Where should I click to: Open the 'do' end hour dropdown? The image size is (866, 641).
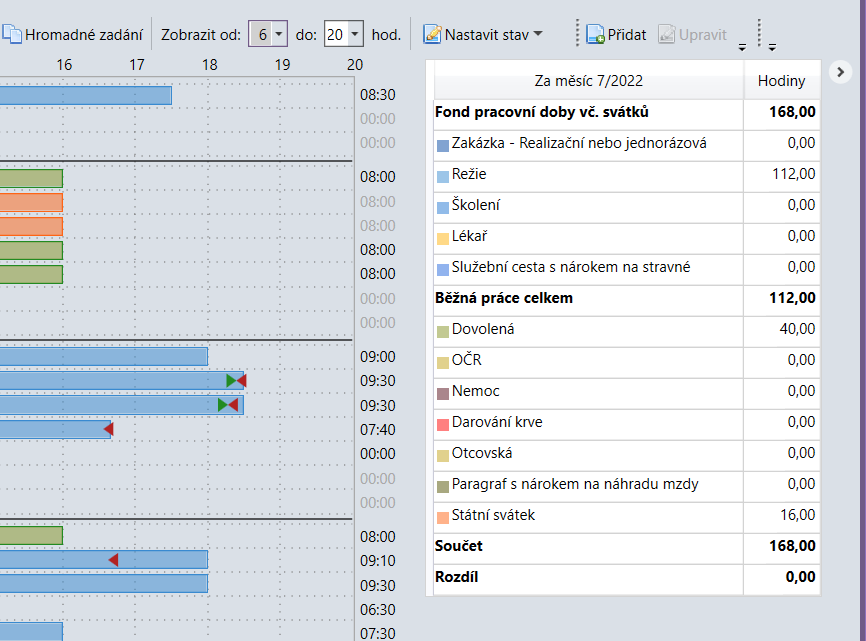[355, 34]
